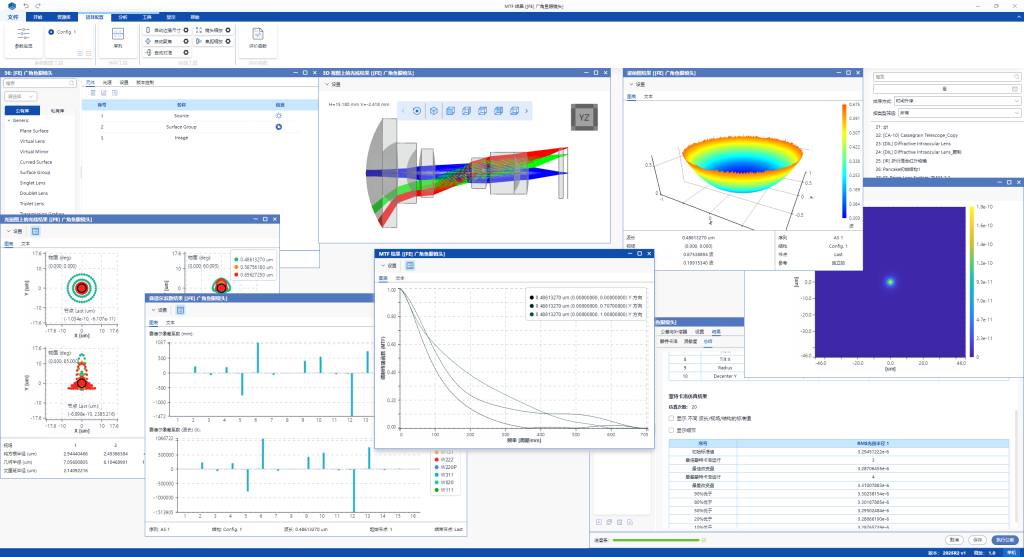1024x557 pixels.
Task: Collapse the Generic tree node
Action: [7, 120]
